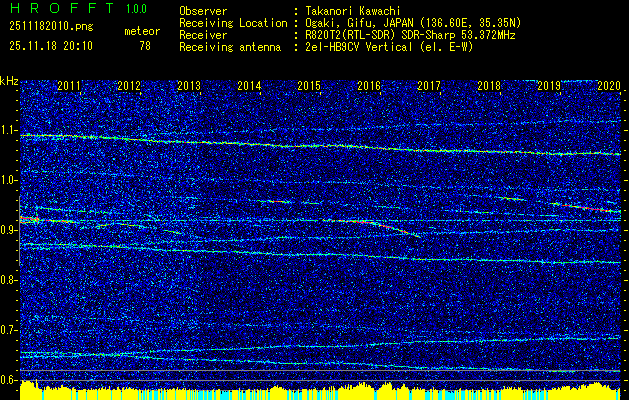Click the 2014 time marker
Viewport: 629px width, 400px height.
[x=249, y=87]
